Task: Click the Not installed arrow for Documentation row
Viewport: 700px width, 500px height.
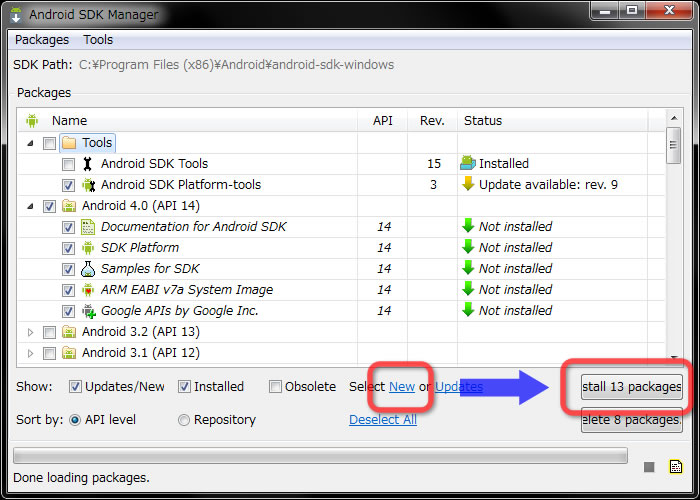Action: click(x=468, y=226)
